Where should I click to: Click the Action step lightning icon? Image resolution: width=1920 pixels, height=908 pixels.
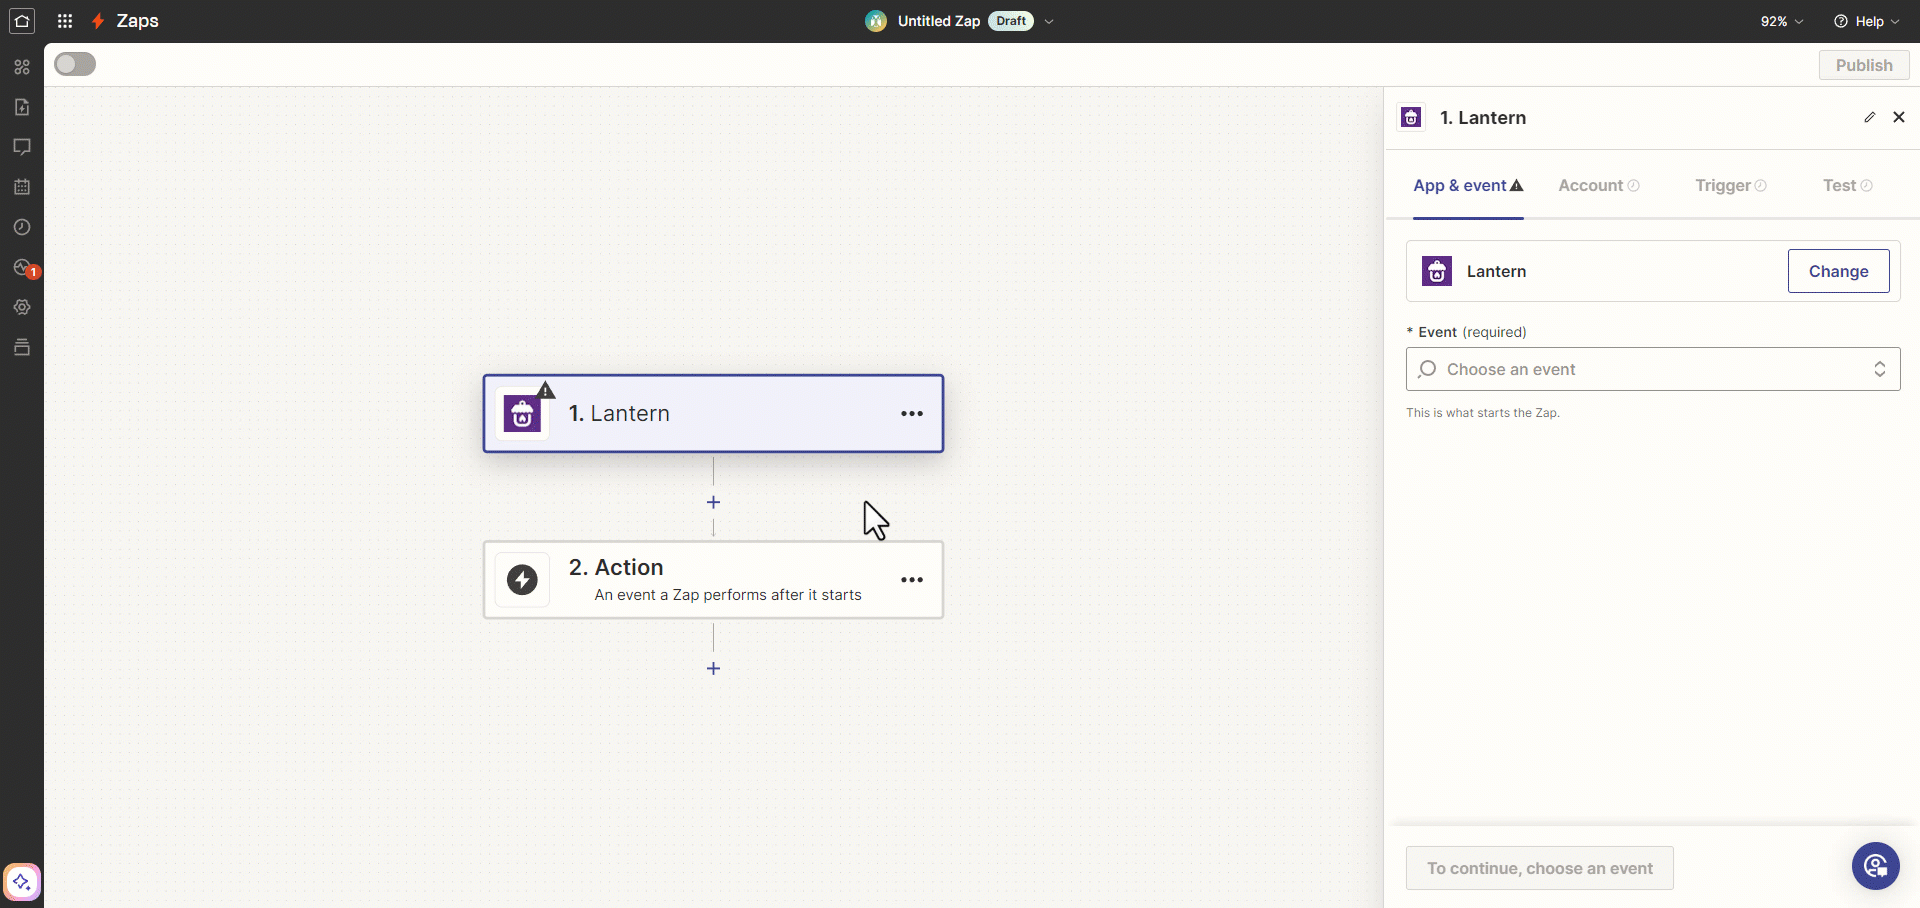point(522,580)
